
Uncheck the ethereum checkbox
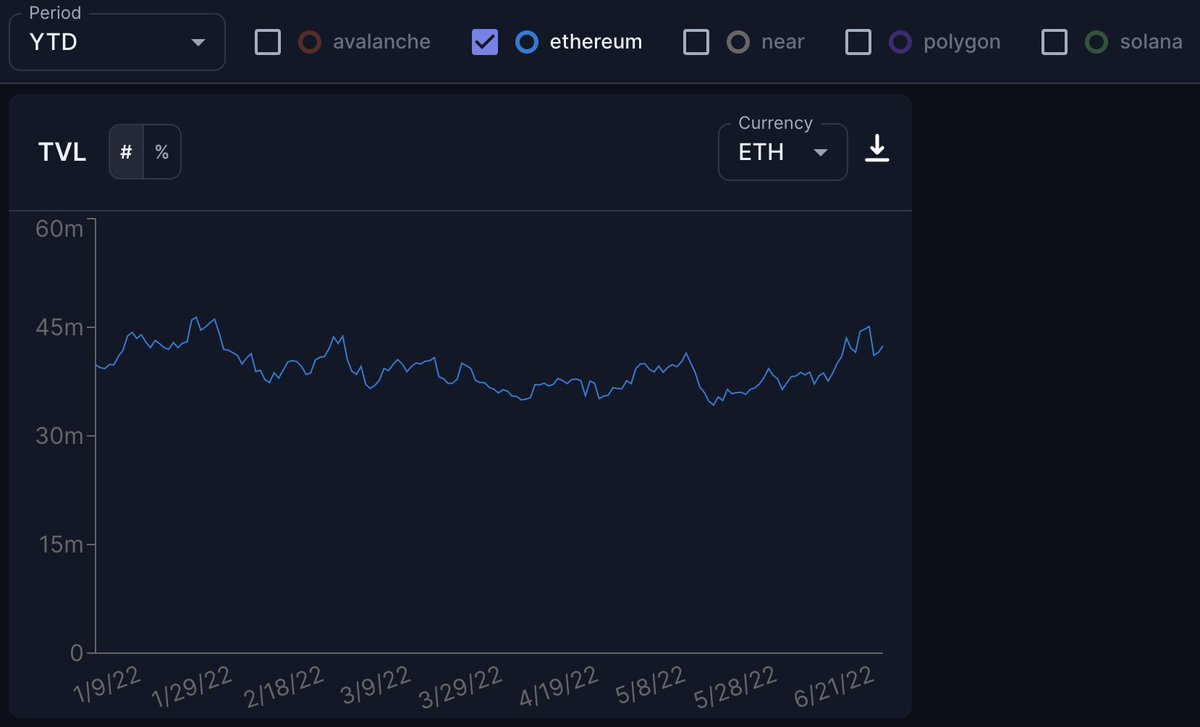(484, 42)
